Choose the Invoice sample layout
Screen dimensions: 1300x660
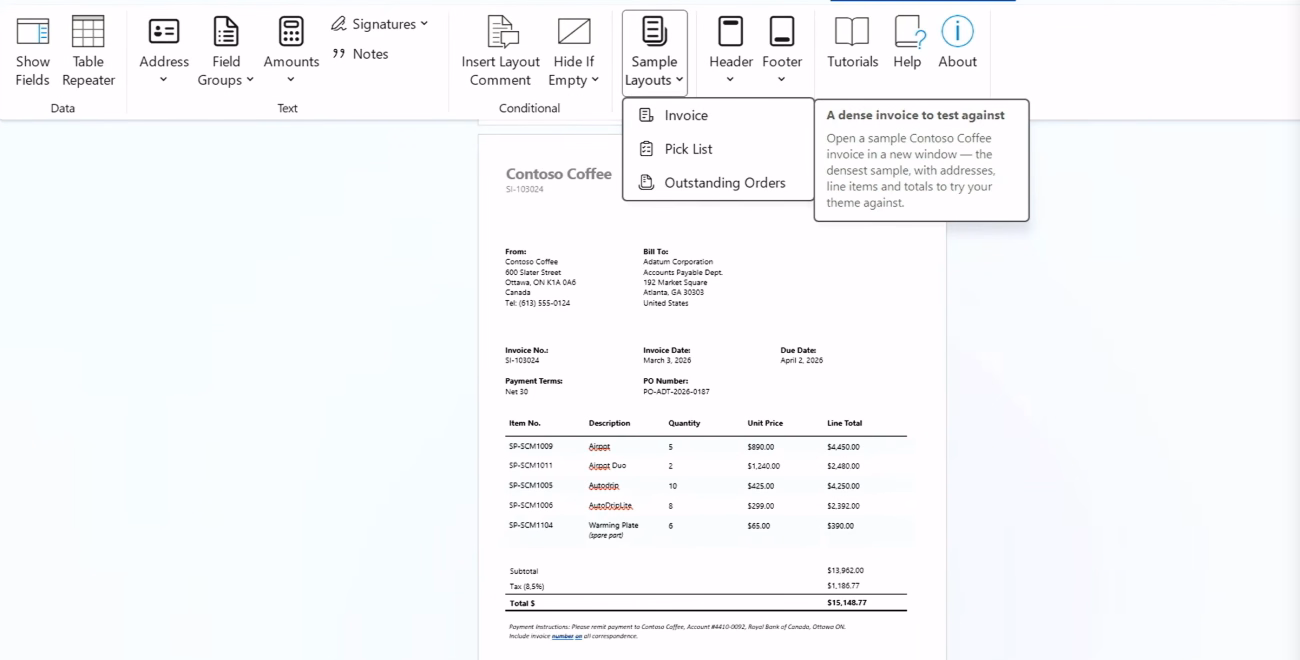click(x=718, y=116)
